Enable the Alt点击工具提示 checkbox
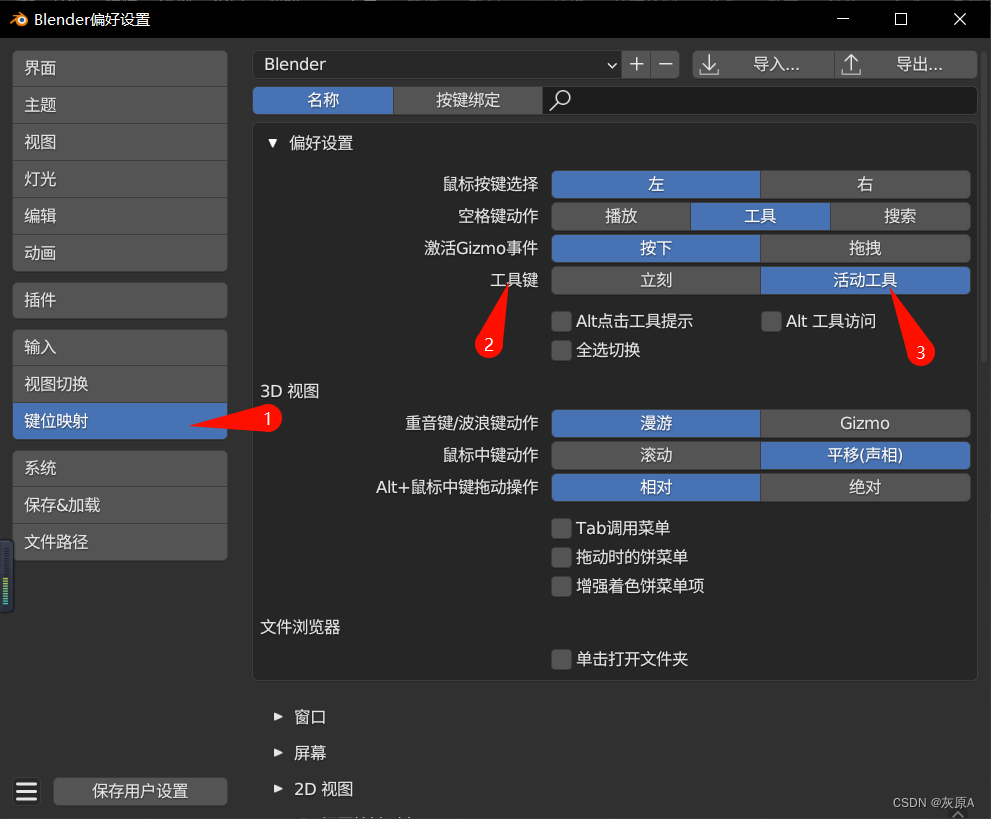Screen dimensions: 991x819 (x=563, y=321)
